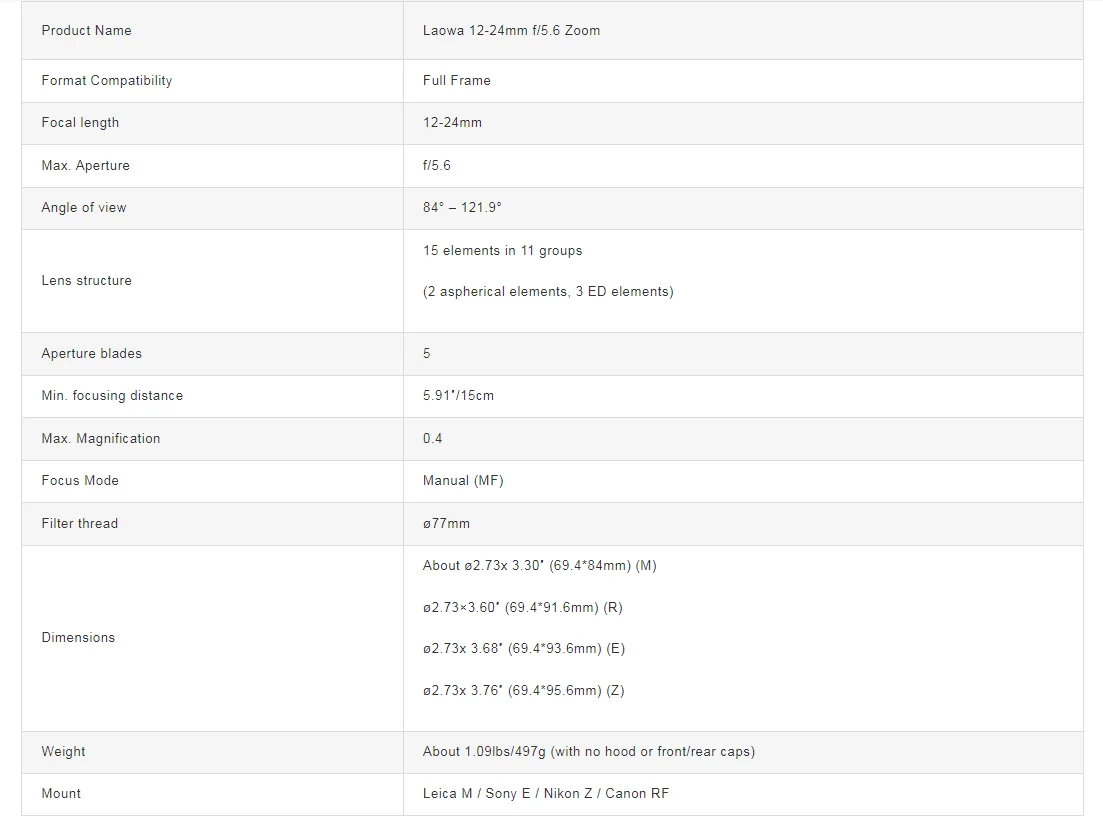The width and height of the screenshot is (1103, 818).
Task: Click the Lens structure label
Action: [86, 281]
